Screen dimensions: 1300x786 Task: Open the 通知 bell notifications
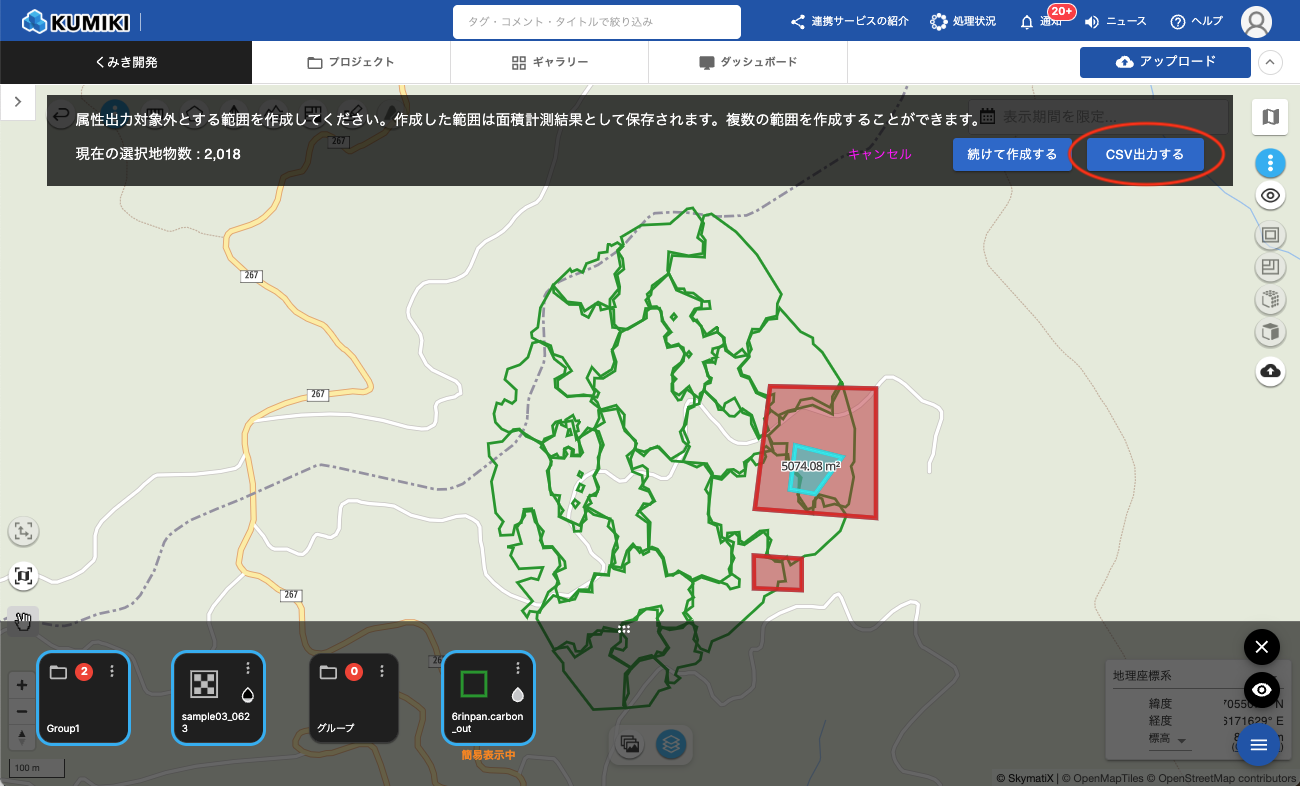(1027, 22)
